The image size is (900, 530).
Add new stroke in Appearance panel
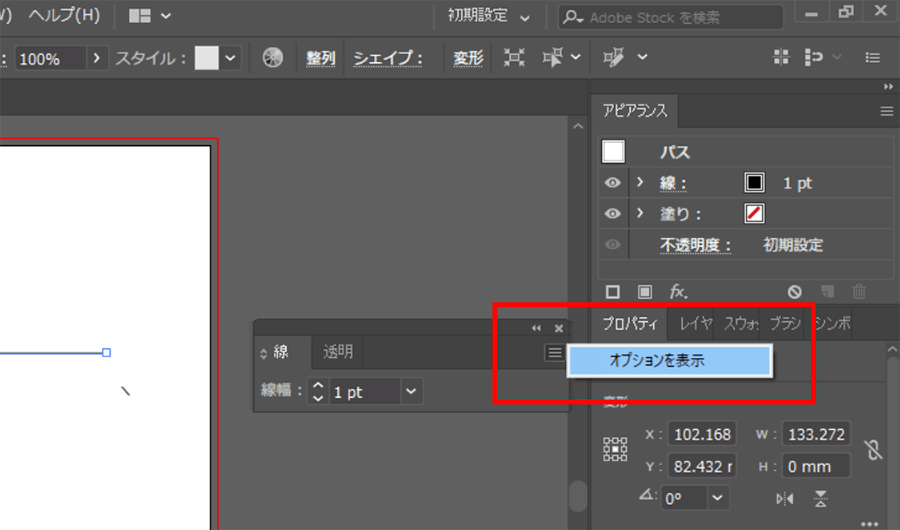pyautogui.click(x=612, y=292)
